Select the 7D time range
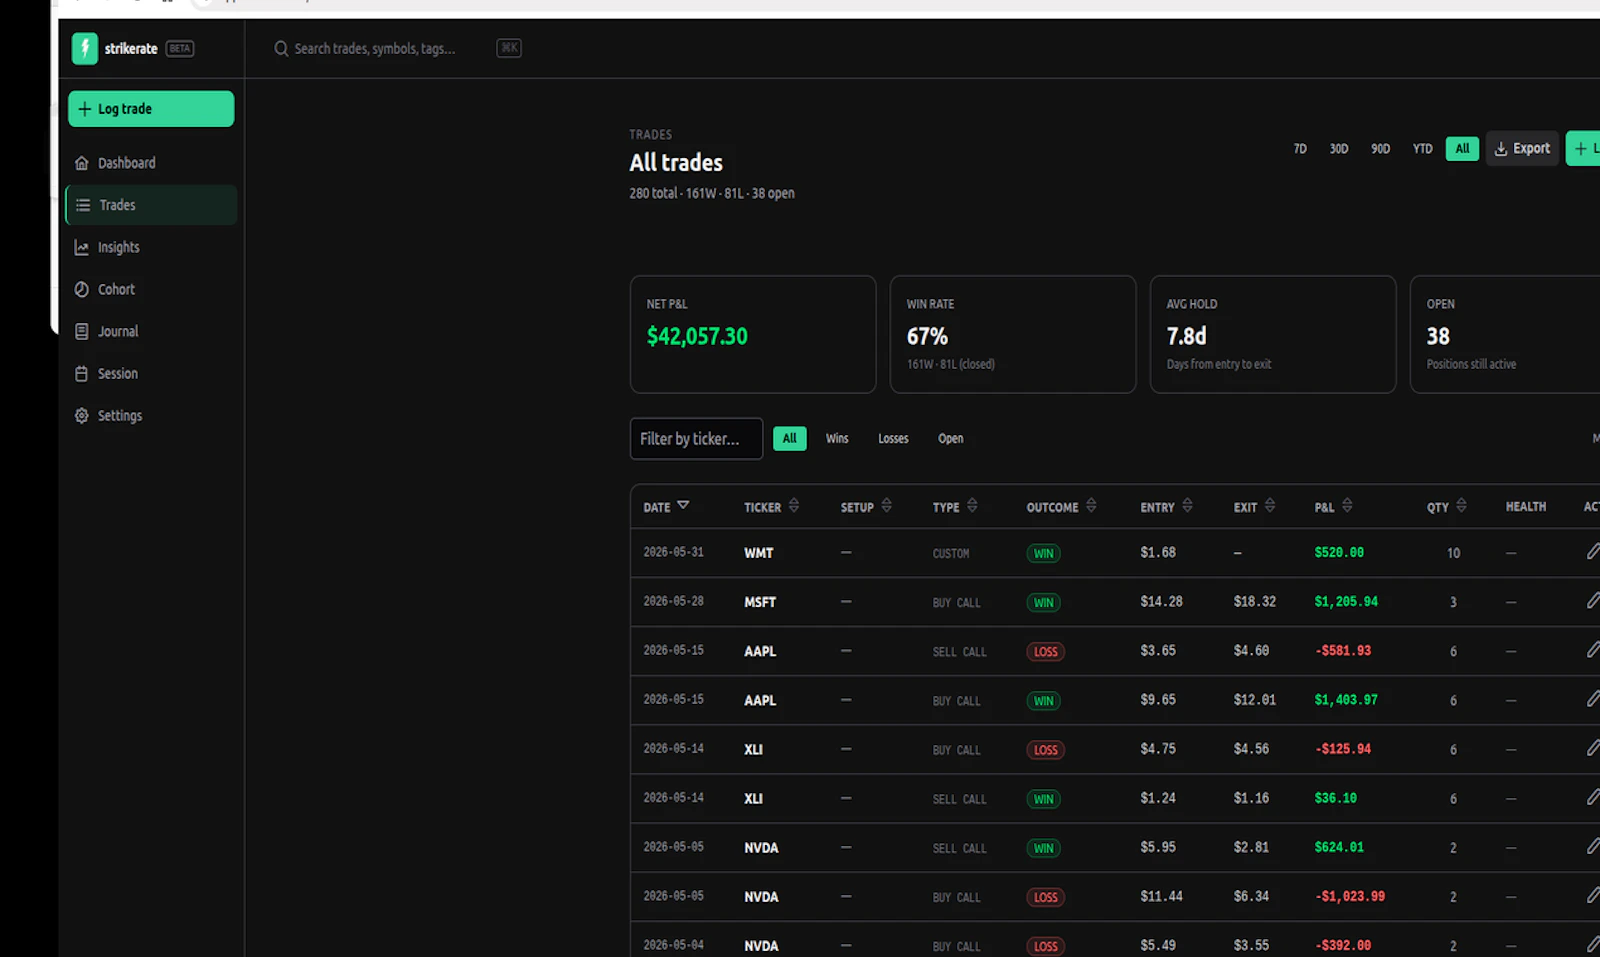The image size is (1600, 957). [x=1300, y=149]
